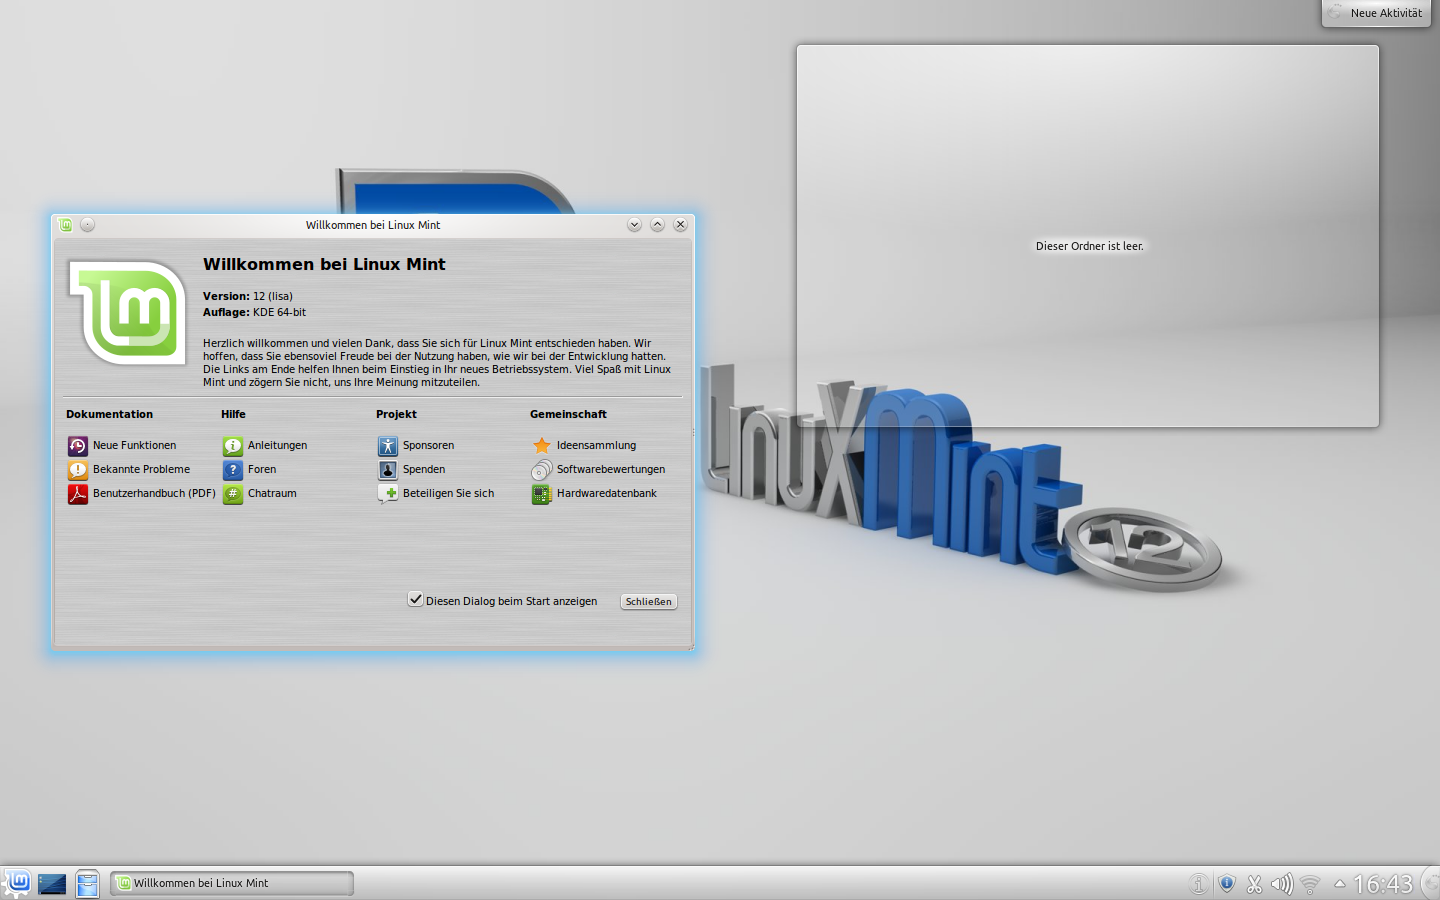The height and width of the screenshot is (900, 1440).
Task: Open the Bekannte Probleme link
Action: (141, 470)
